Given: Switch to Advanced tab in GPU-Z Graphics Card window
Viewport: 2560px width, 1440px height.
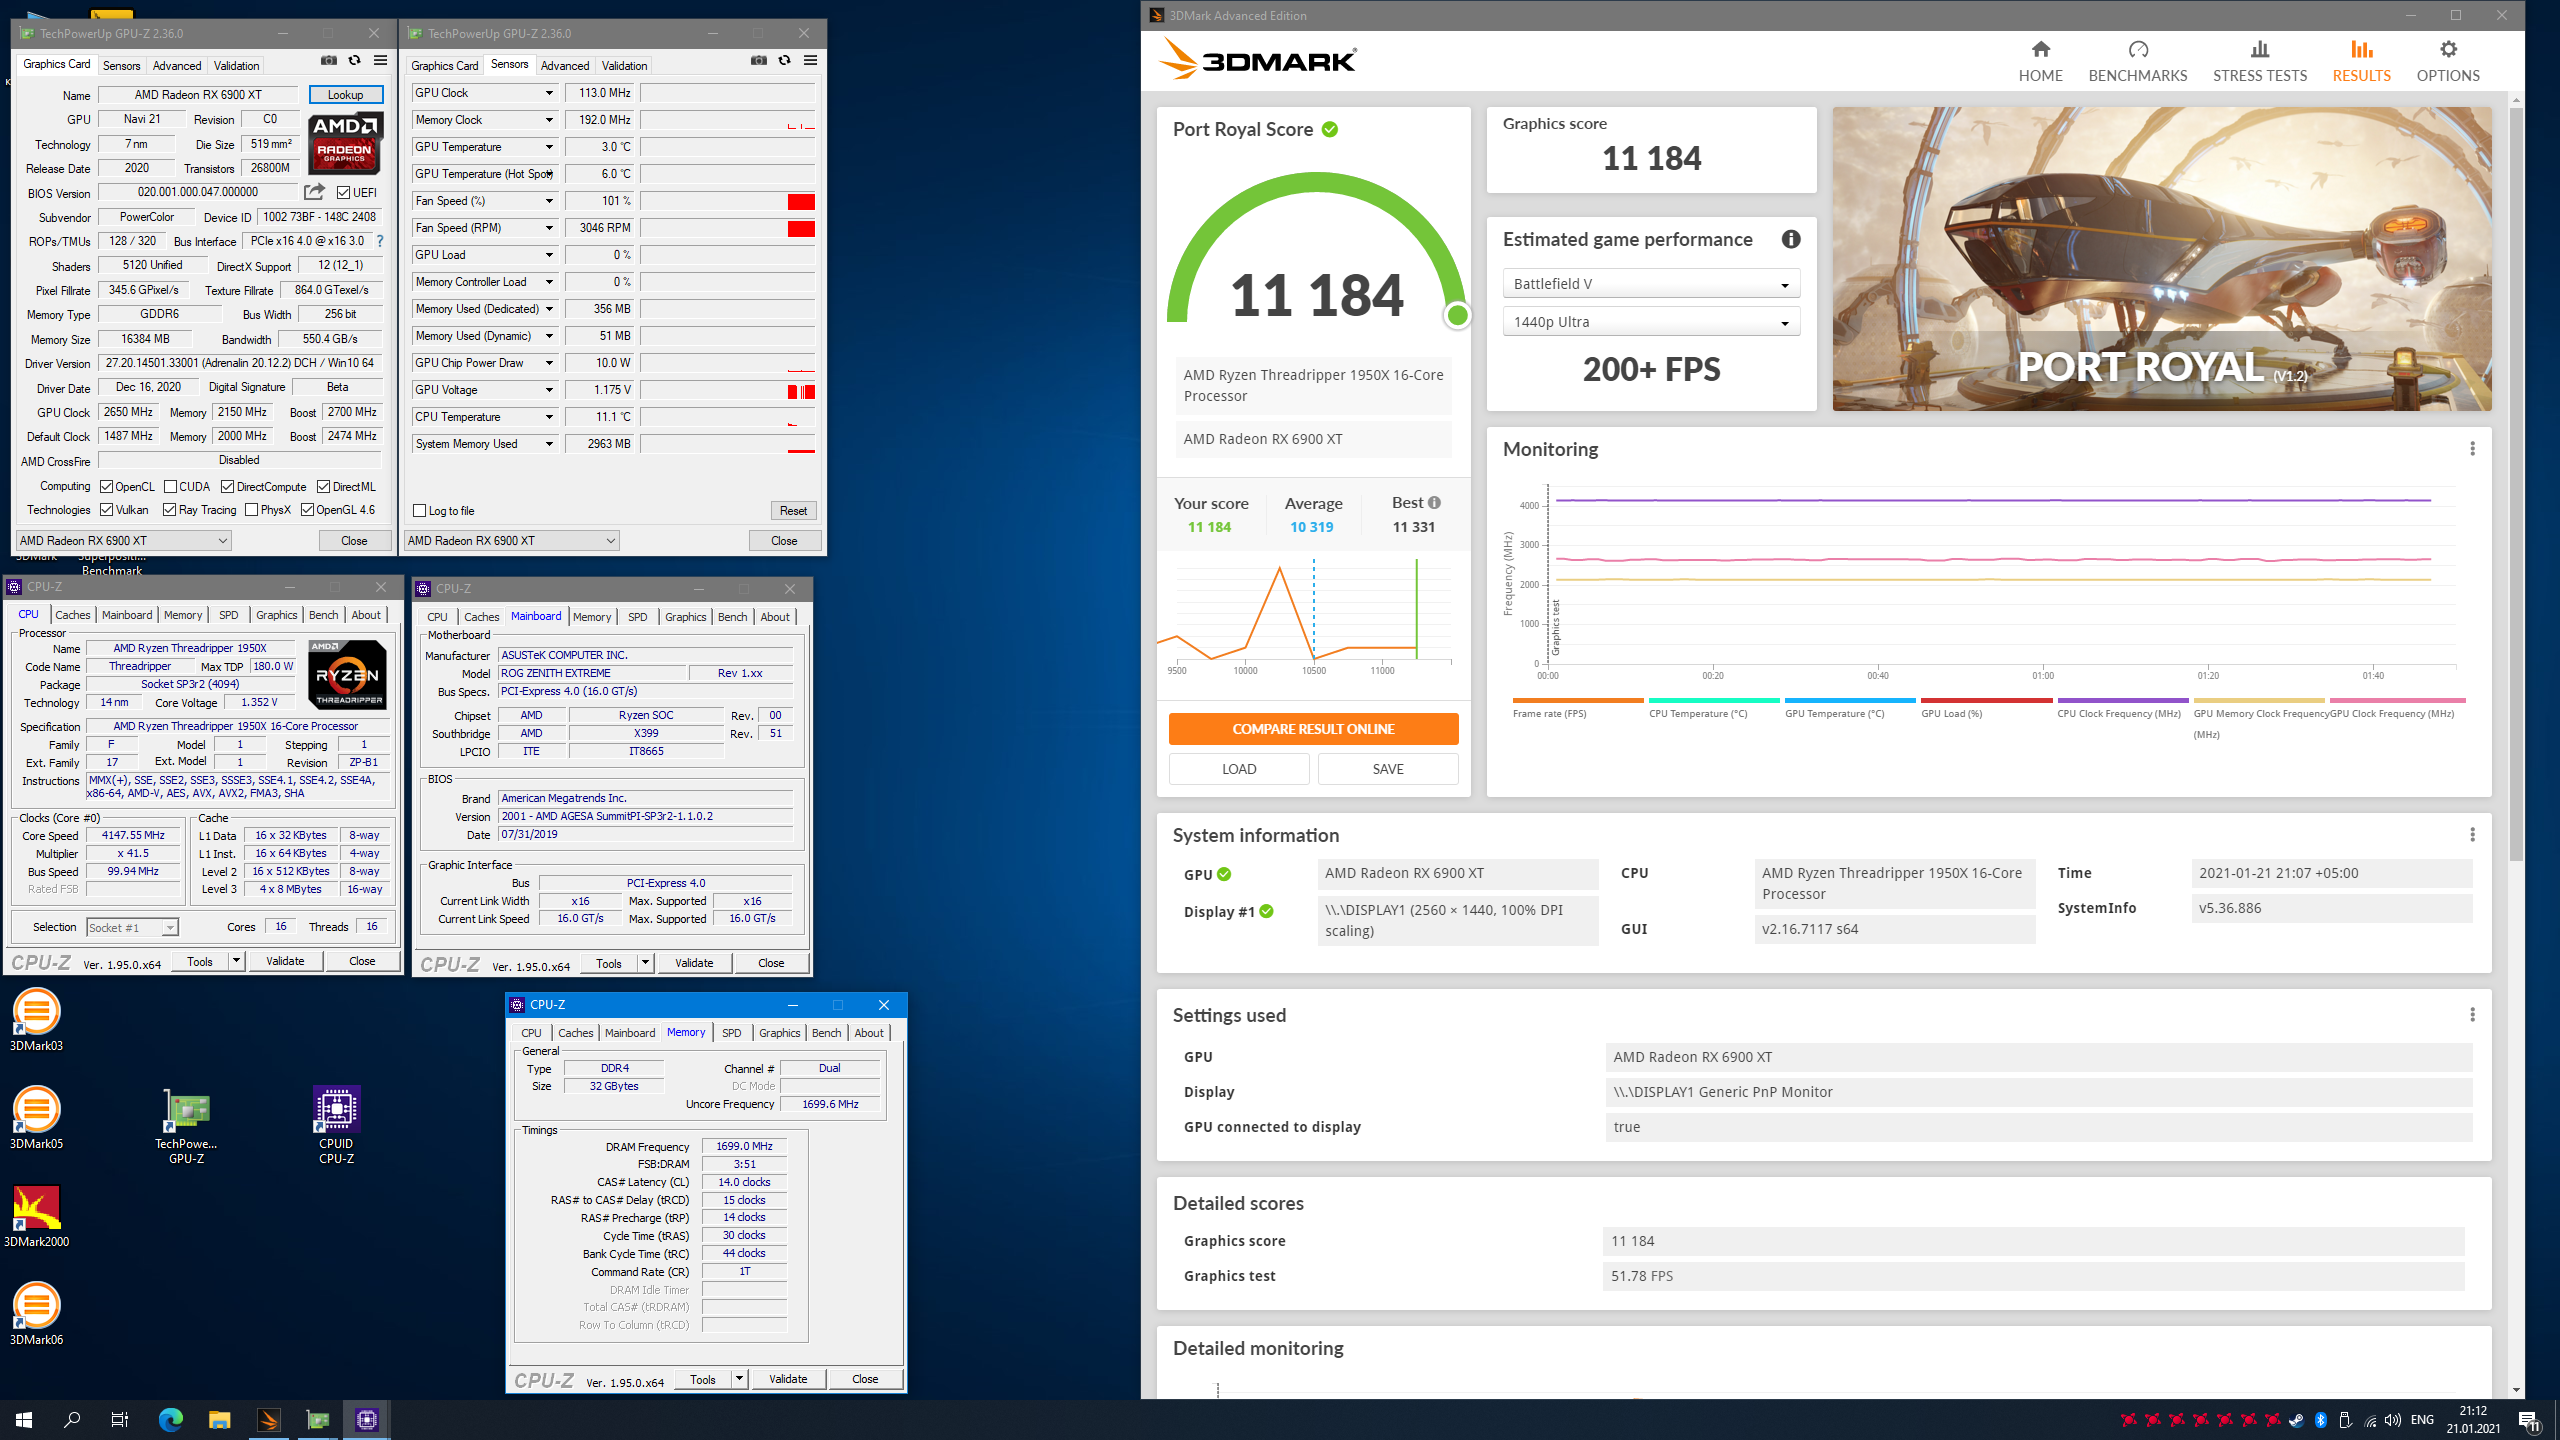Looking at the screenshot, I should [177, 66].
